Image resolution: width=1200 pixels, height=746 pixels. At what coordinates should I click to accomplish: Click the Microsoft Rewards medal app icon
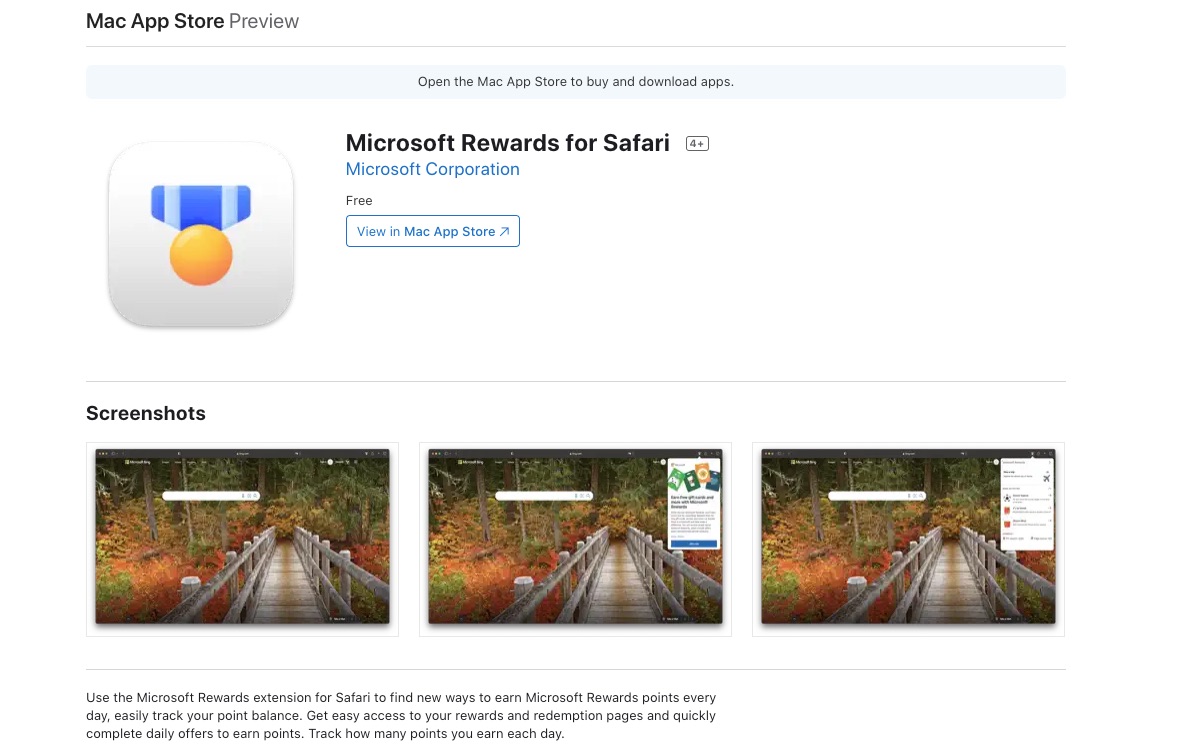tap(201, 234)
